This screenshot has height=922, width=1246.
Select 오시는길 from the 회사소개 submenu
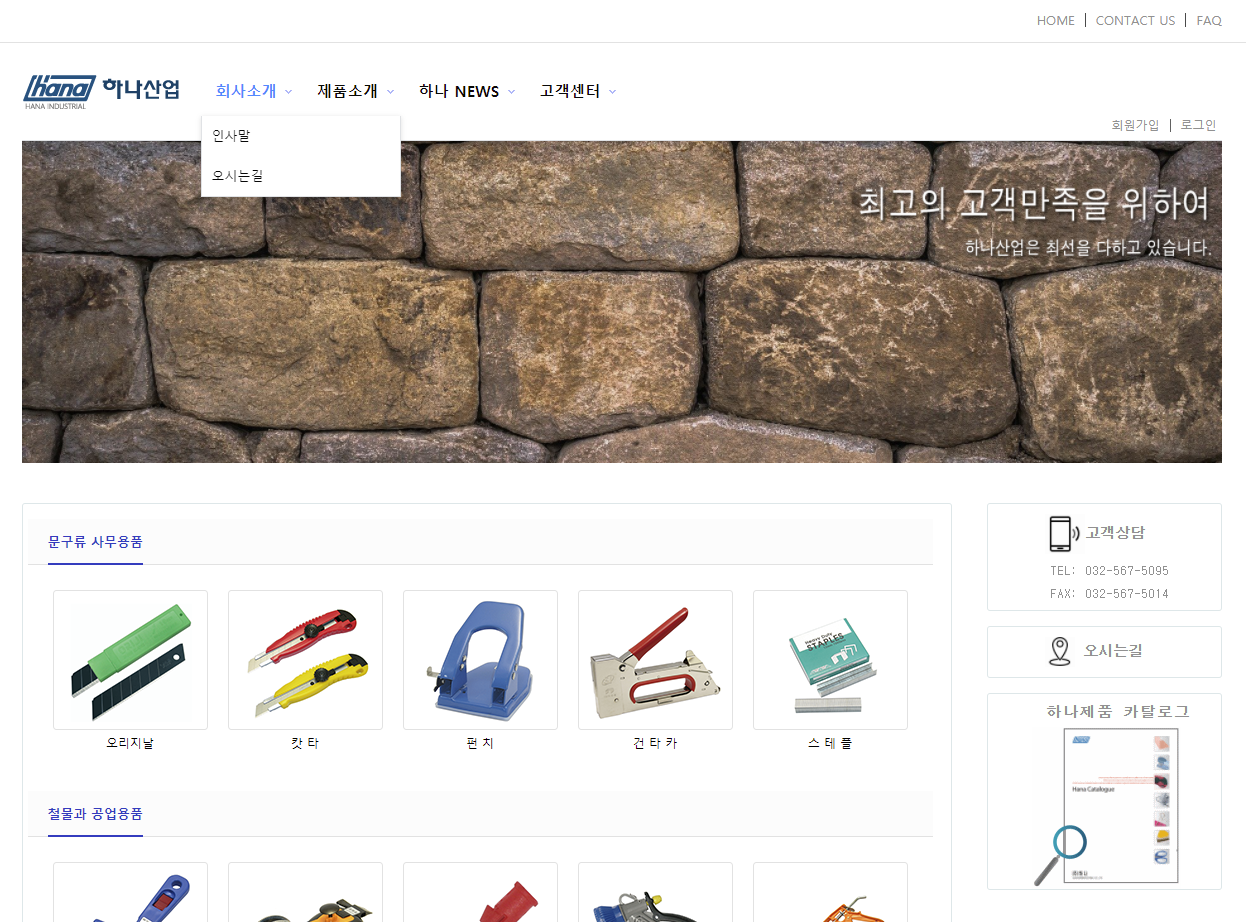click(237, 176)
